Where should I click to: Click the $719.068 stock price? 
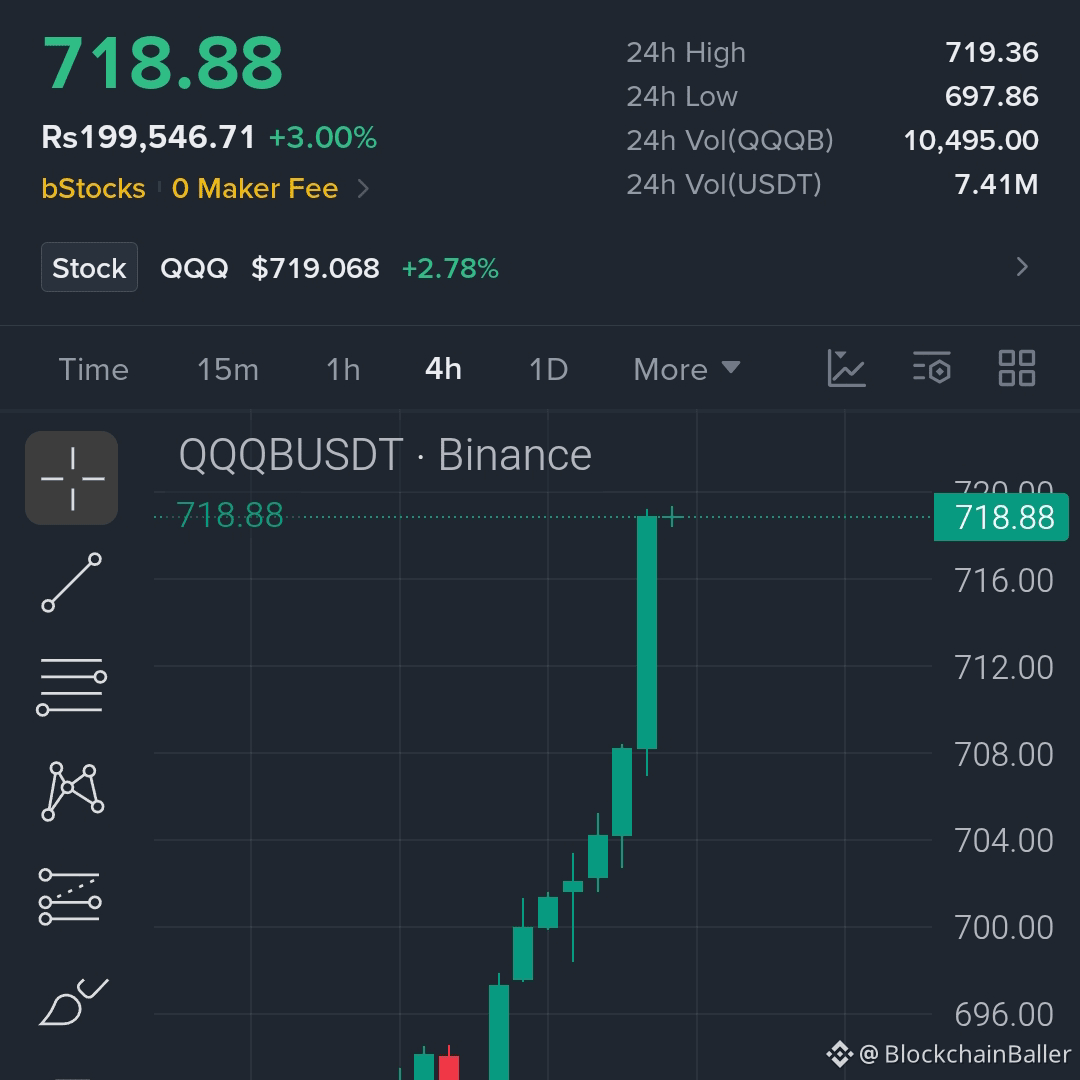[x=315, y=268]
